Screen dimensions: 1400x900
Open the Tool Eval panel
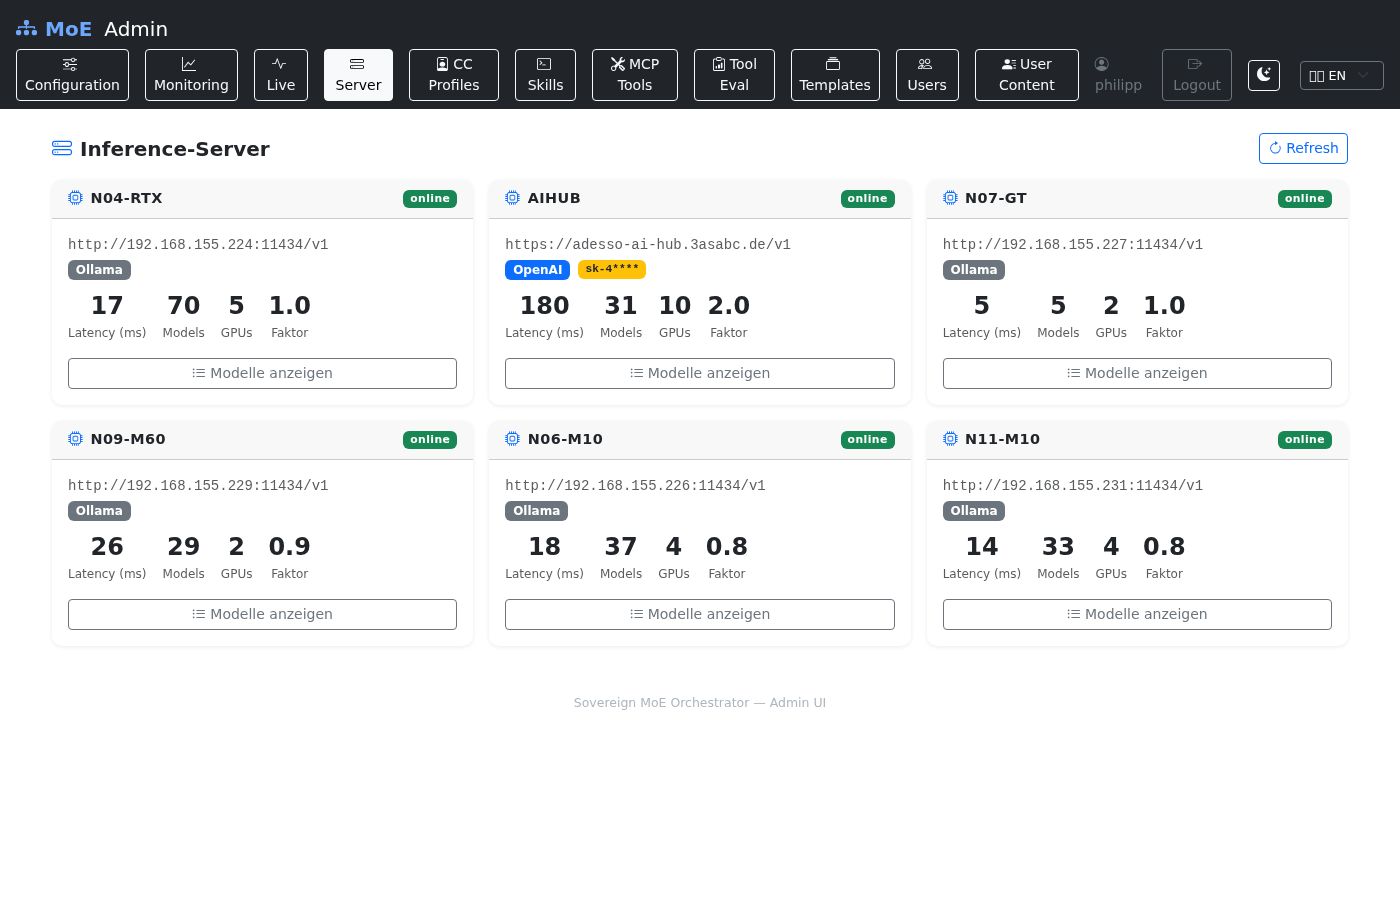734,75
